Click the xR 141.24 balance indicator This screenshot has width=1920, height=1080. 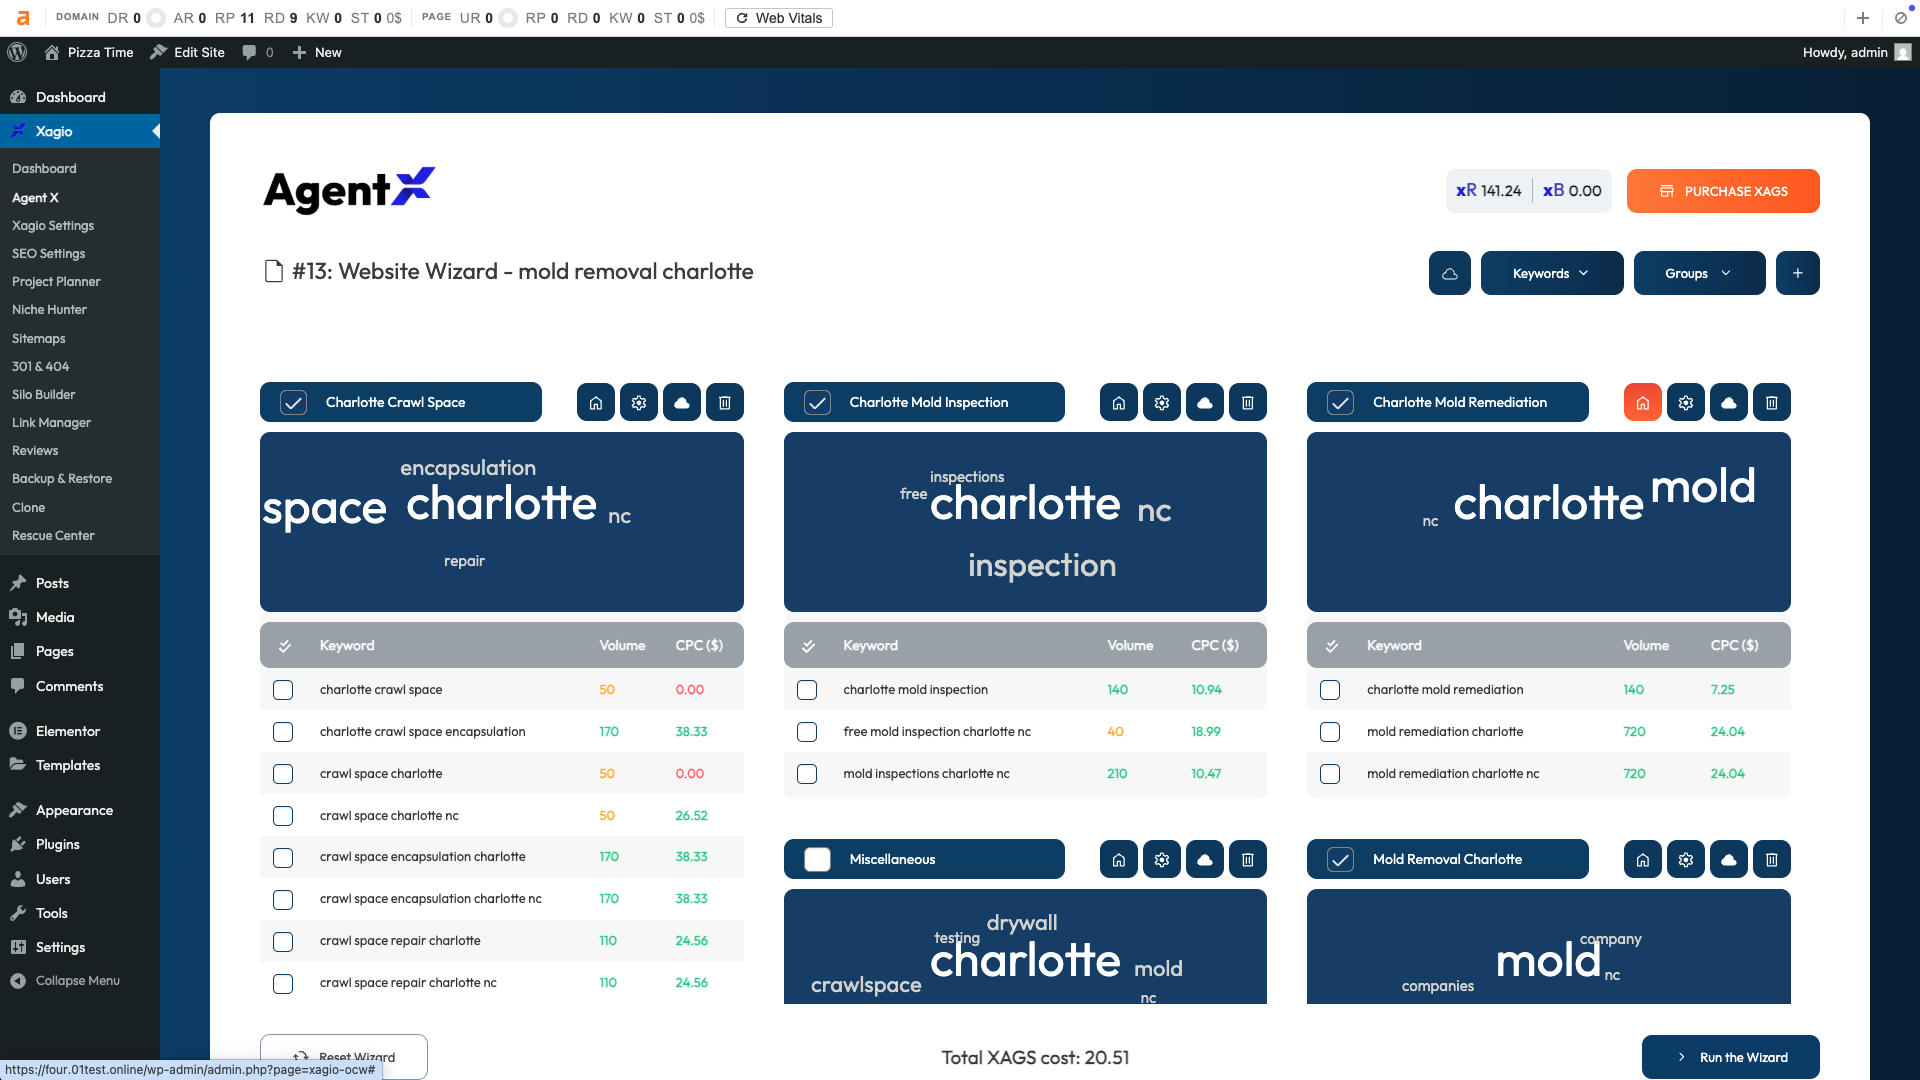coord(1489,191)
